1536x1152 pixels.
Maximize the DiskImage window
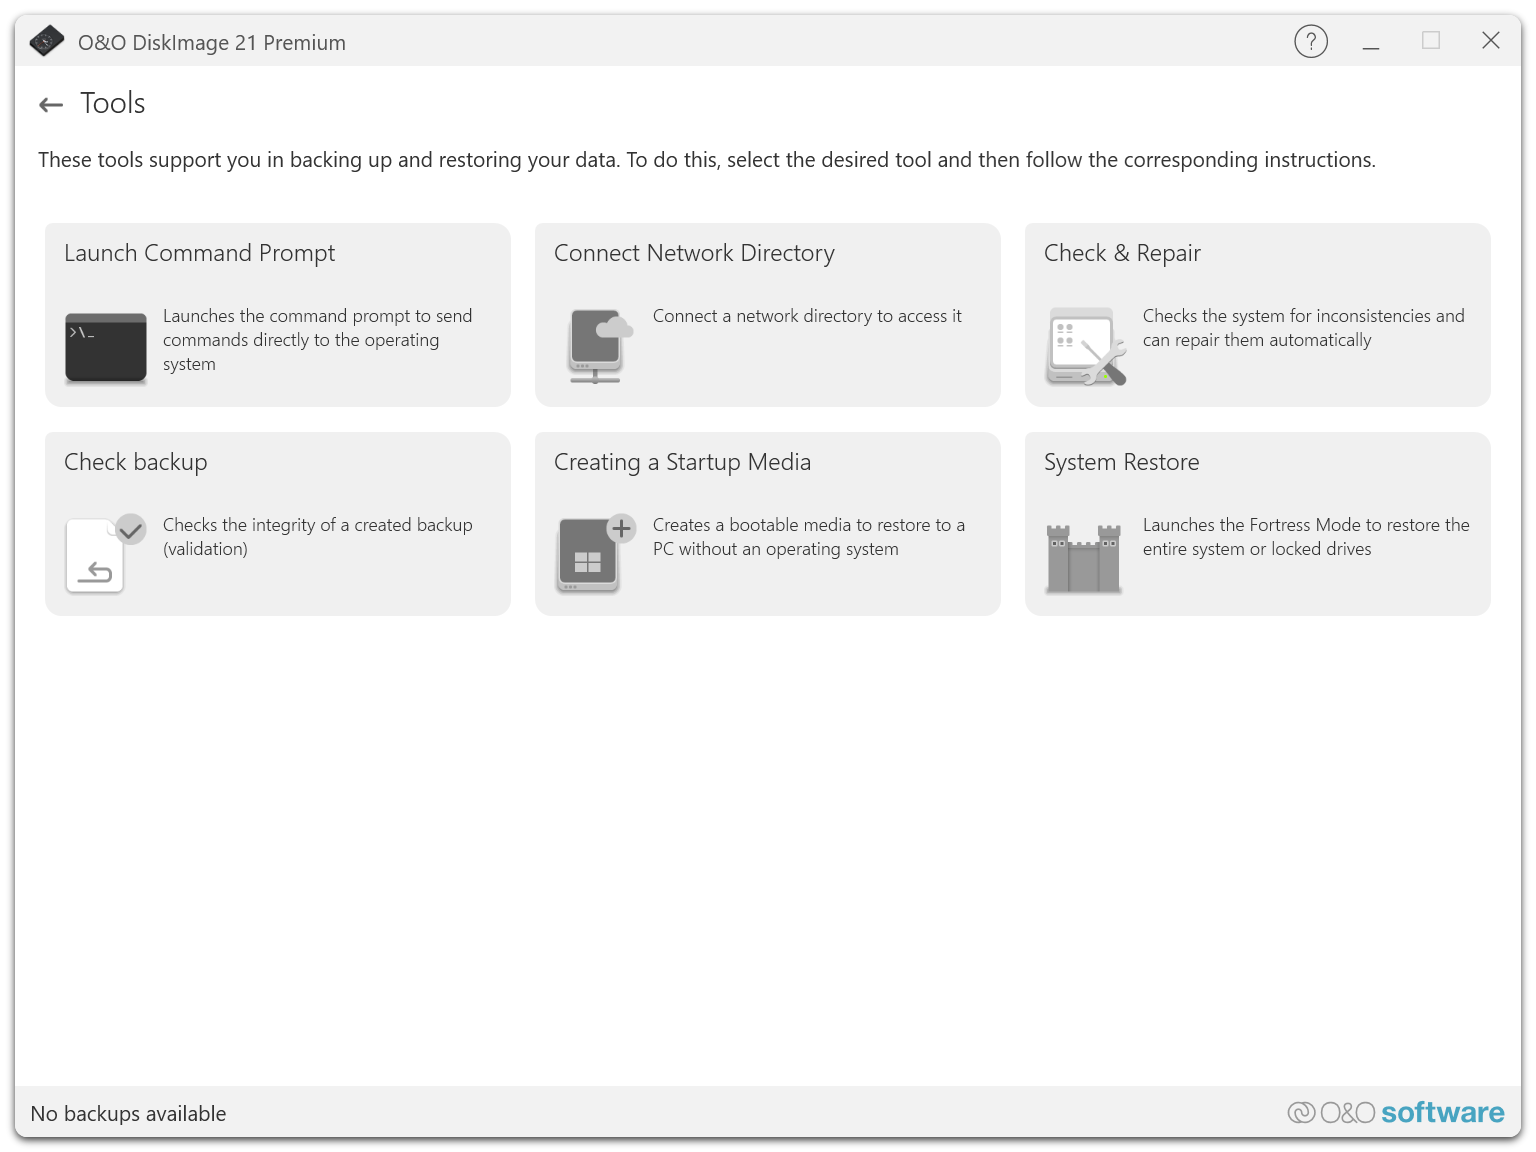(1430, 41)
